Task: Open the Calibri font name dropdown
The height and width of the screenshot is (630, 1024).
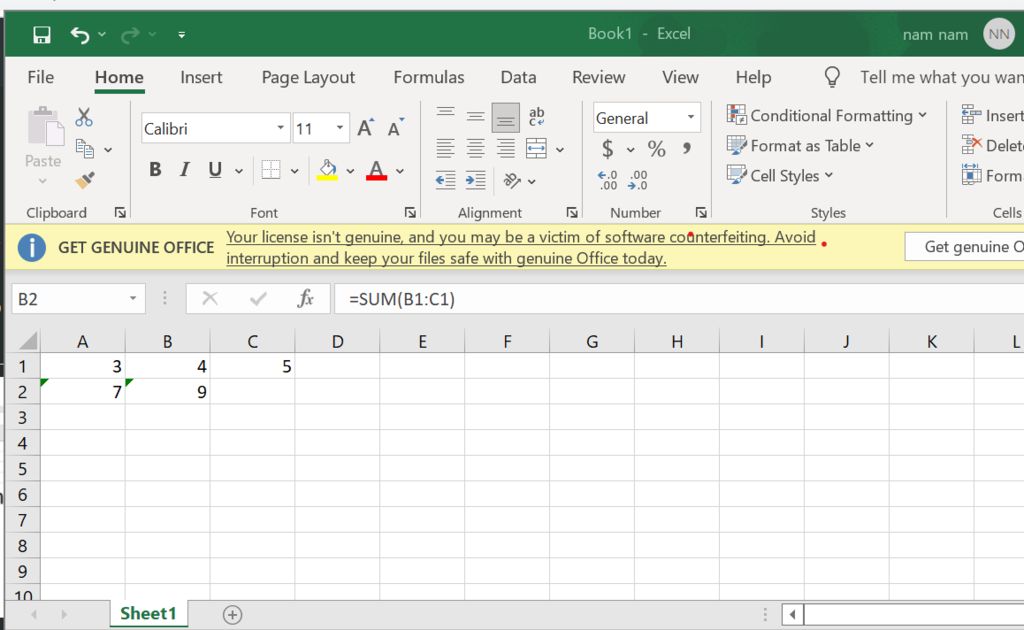Action: coord(280,128)
